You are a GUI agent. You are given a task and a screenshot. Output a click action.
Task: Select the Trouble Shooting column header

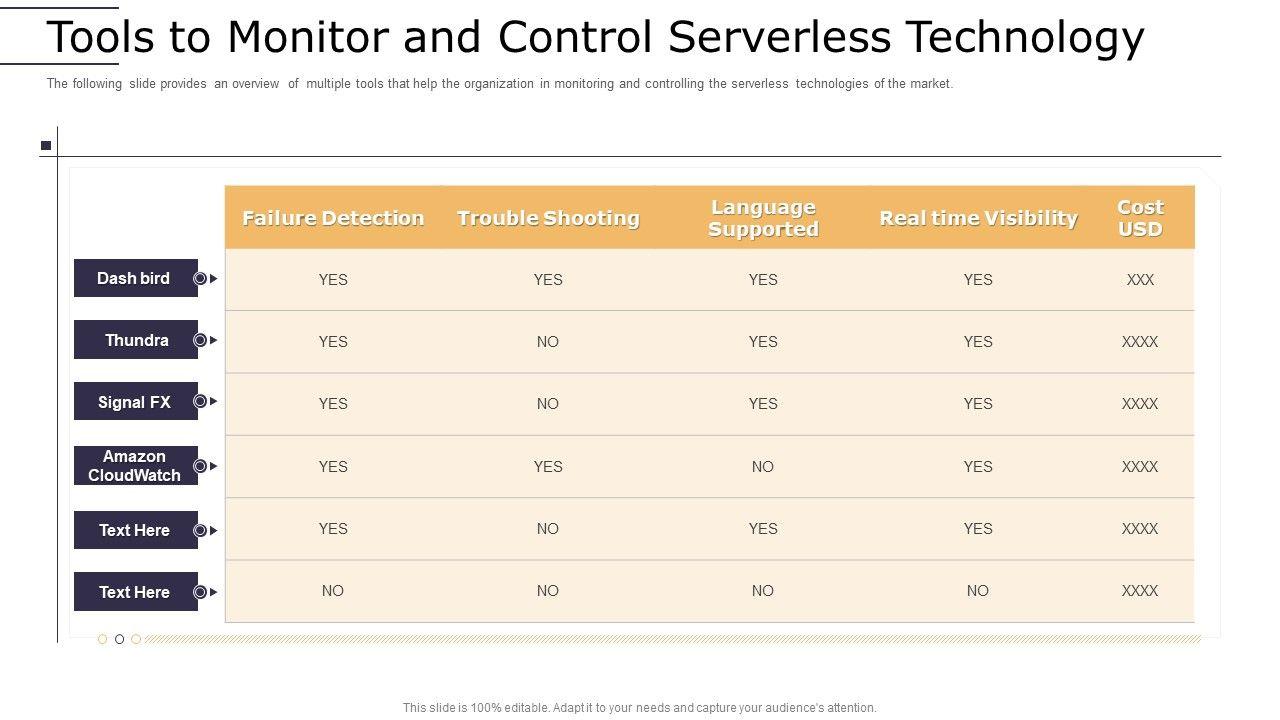click(x=548, y=218)
